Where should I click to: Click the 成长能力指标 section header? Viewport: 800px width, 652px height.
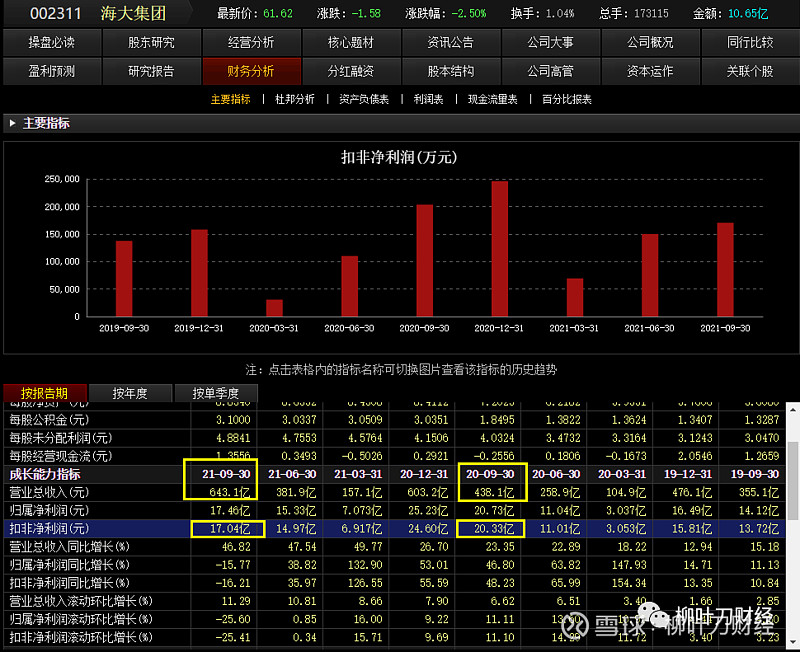coord(45,474)
